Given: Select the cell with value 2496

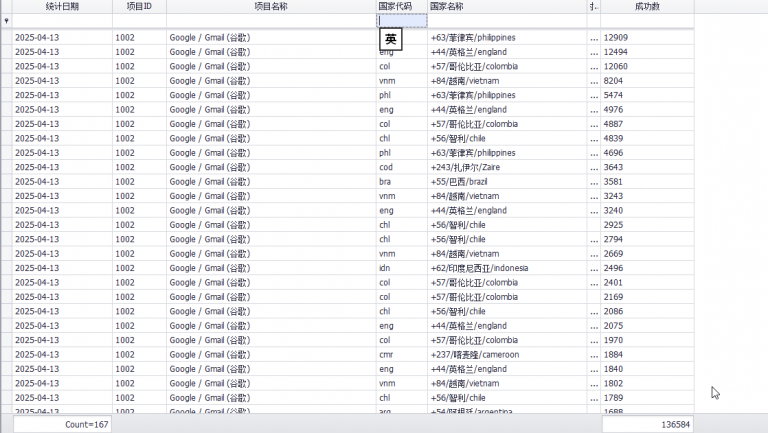Looking at the screenshot, I should (647, 268).
